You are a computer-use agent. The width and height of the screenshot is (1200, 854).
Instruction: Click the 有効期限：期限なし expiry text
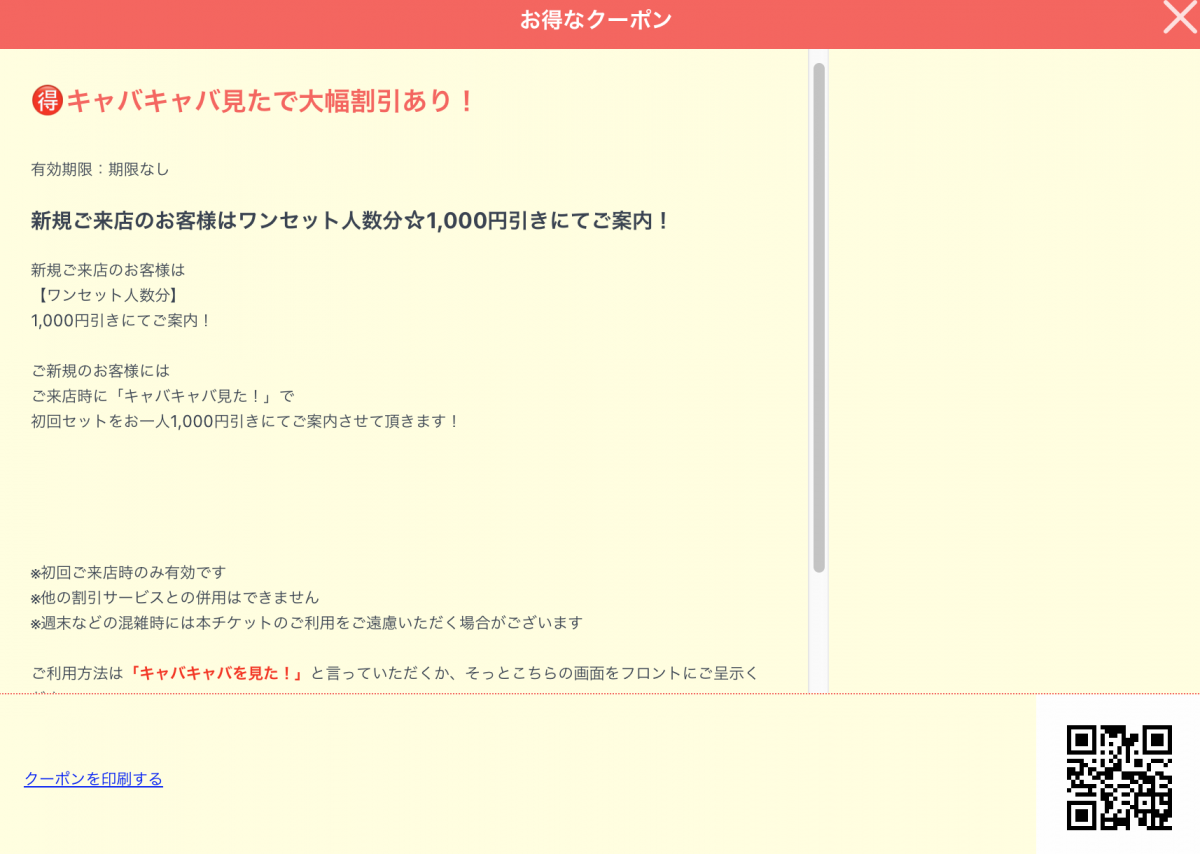(x=100, y=169)
